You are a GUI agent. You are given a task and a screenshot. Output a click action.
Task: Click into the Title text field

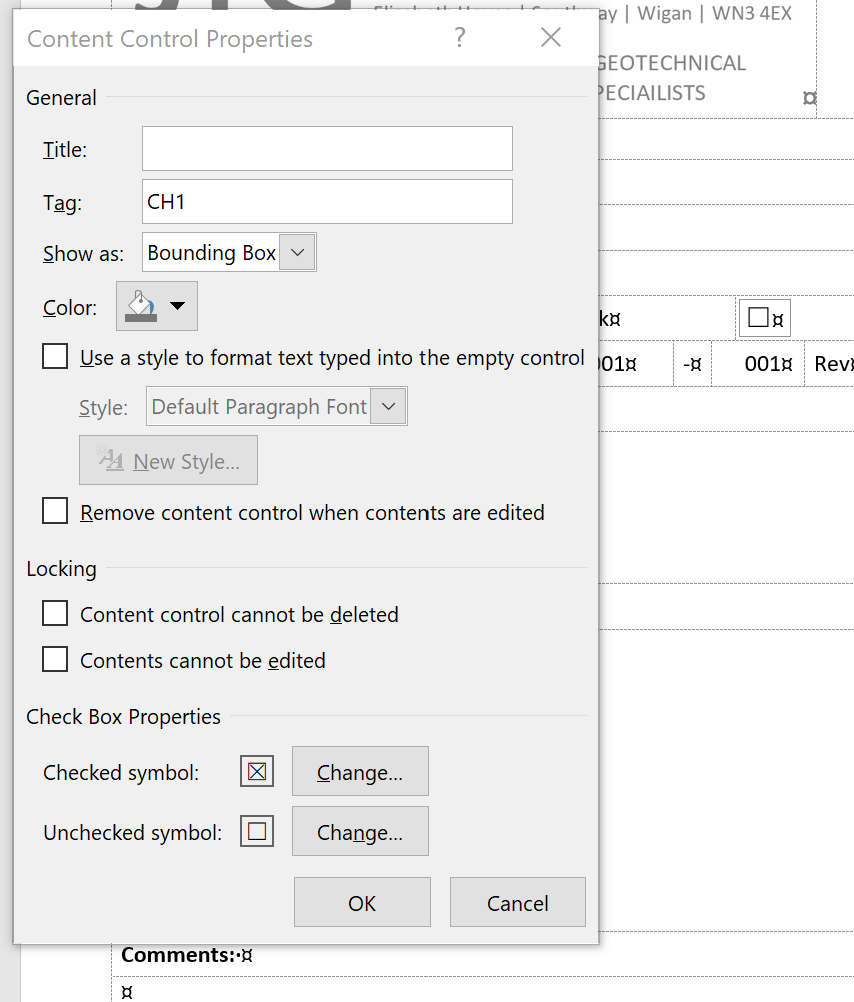(327, 149)
